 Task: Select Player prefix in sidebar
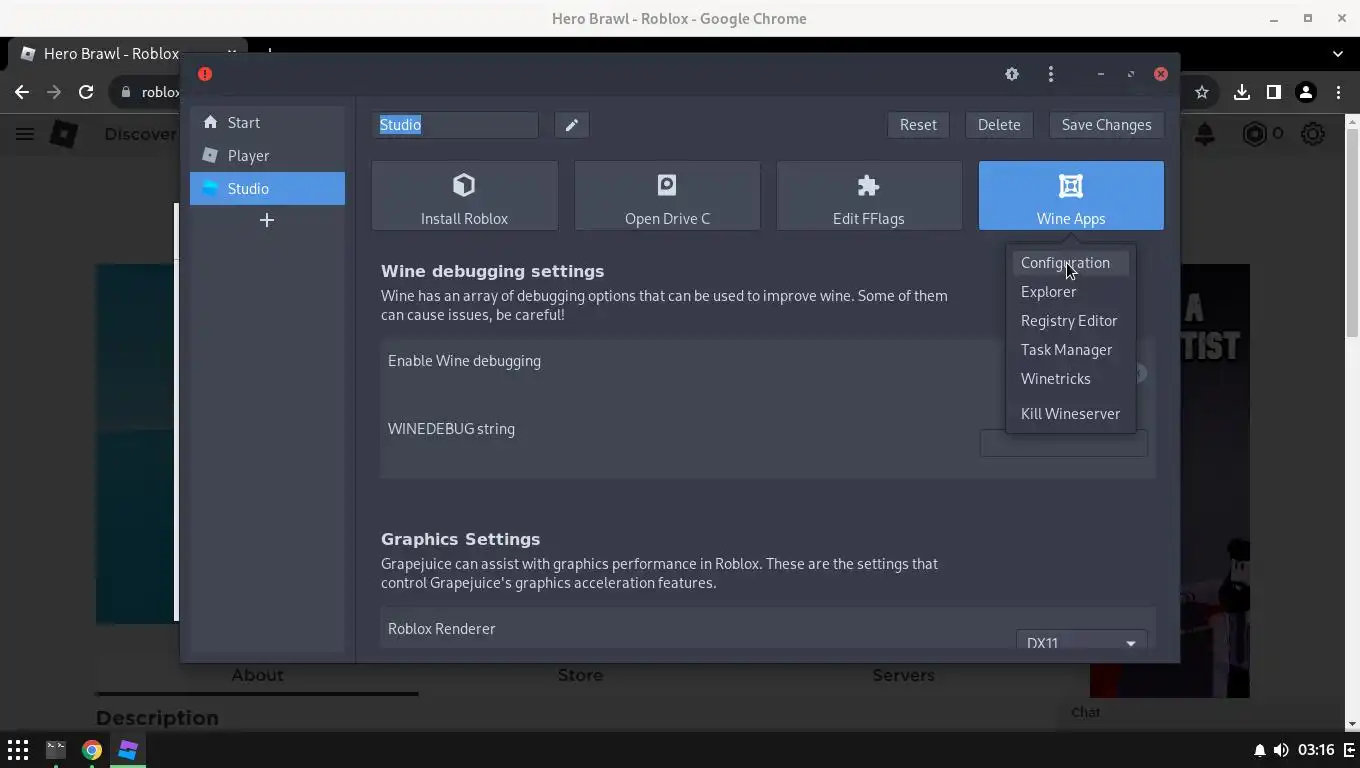click(x=267, y=156)
